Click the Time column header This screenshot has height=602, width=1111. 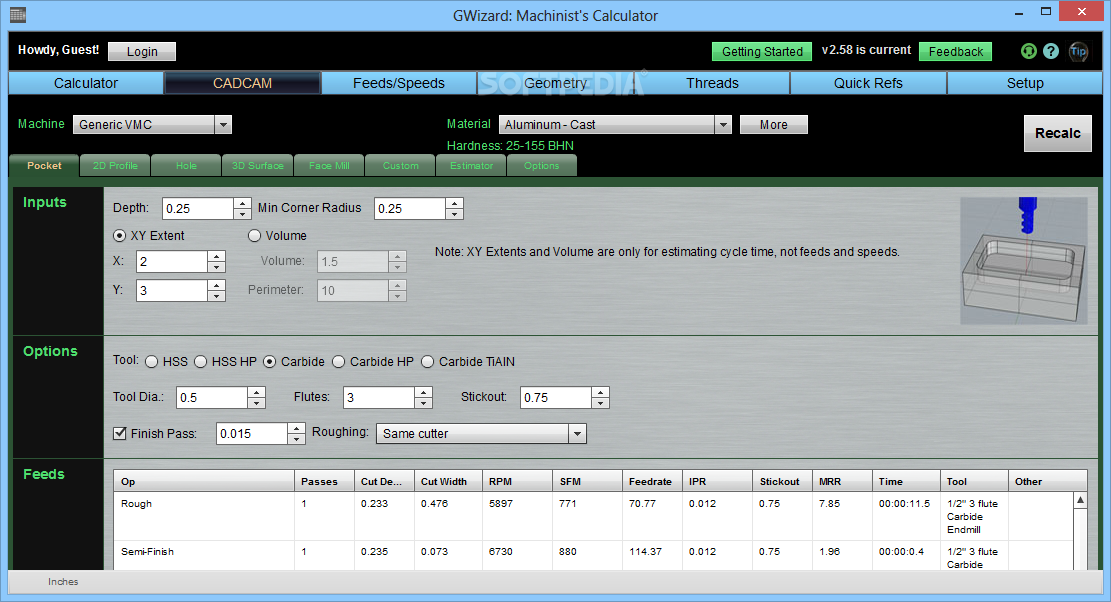906,482
